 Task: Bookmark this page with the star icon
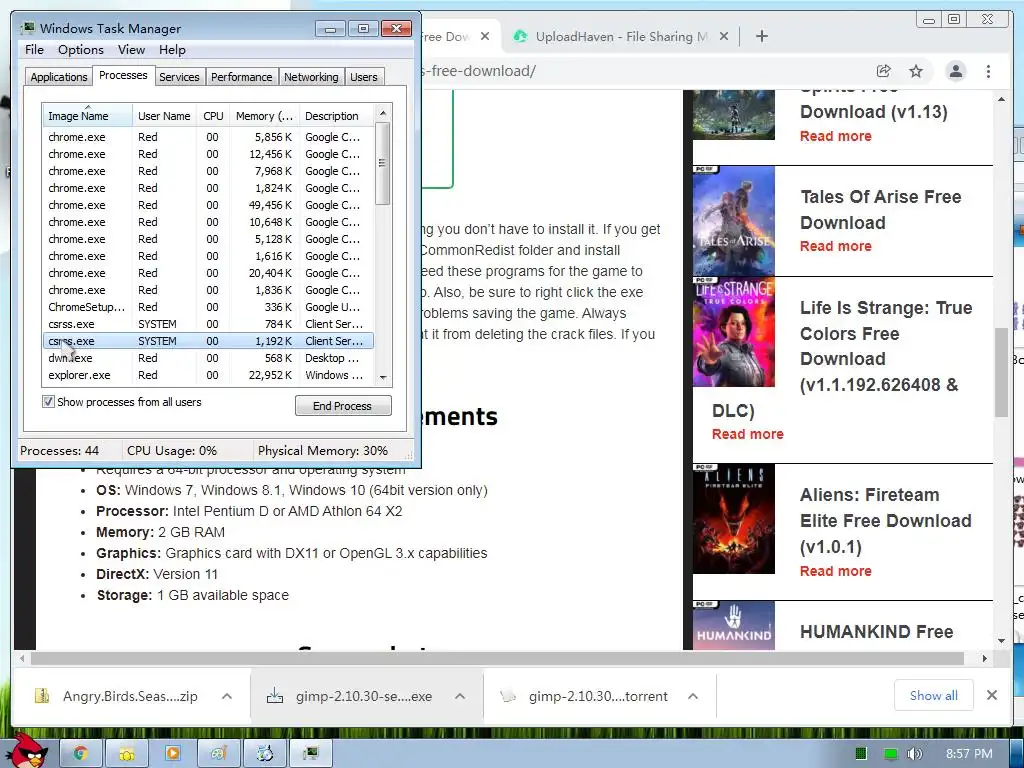pos(916,71)
